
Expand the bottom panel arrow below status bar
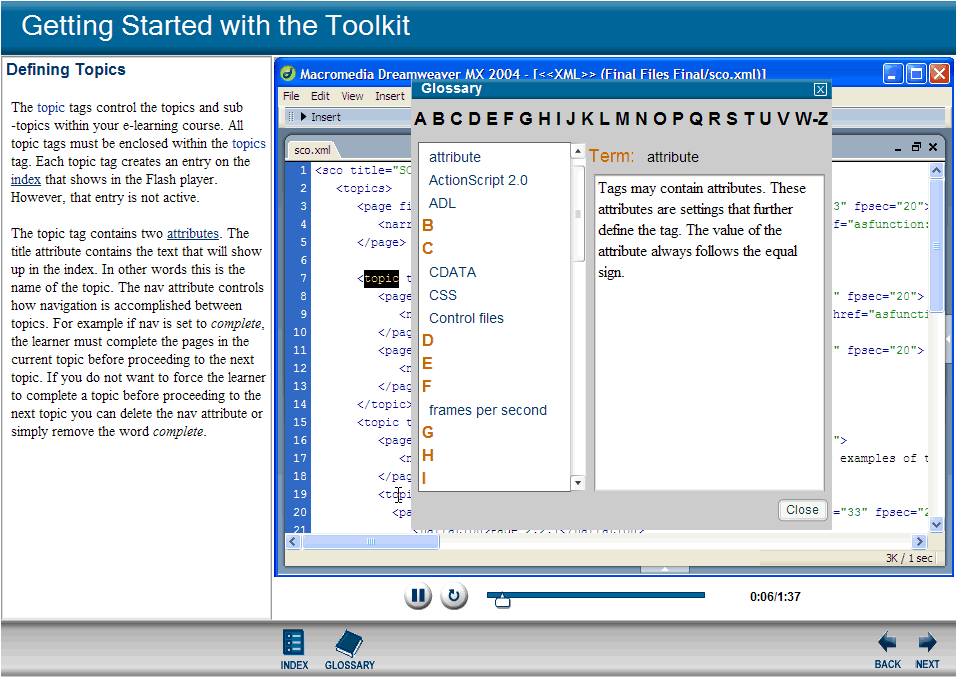coord(665,570)
